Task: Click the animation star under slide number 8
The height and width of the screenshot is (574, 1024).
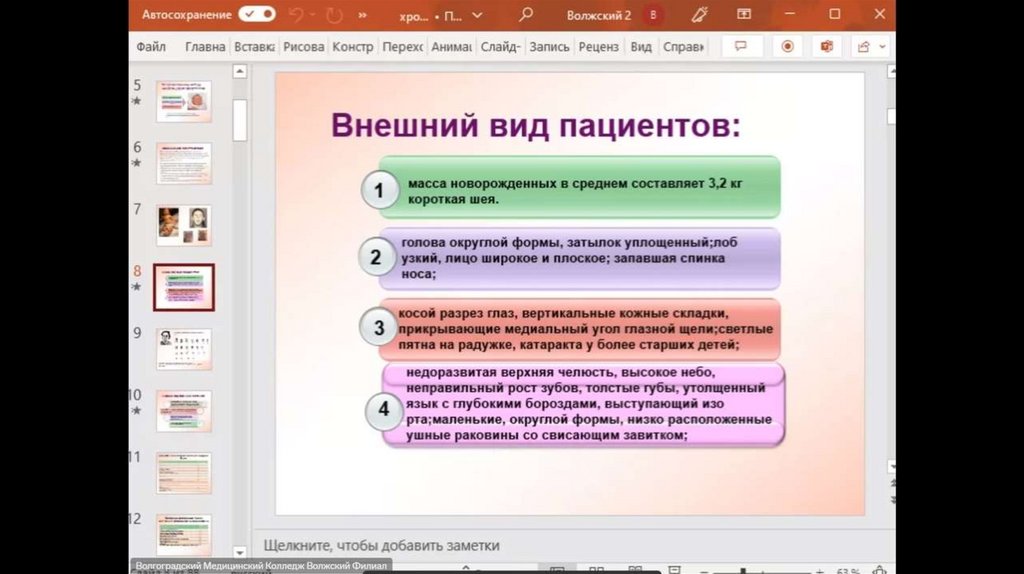Action: coord(136,287)
